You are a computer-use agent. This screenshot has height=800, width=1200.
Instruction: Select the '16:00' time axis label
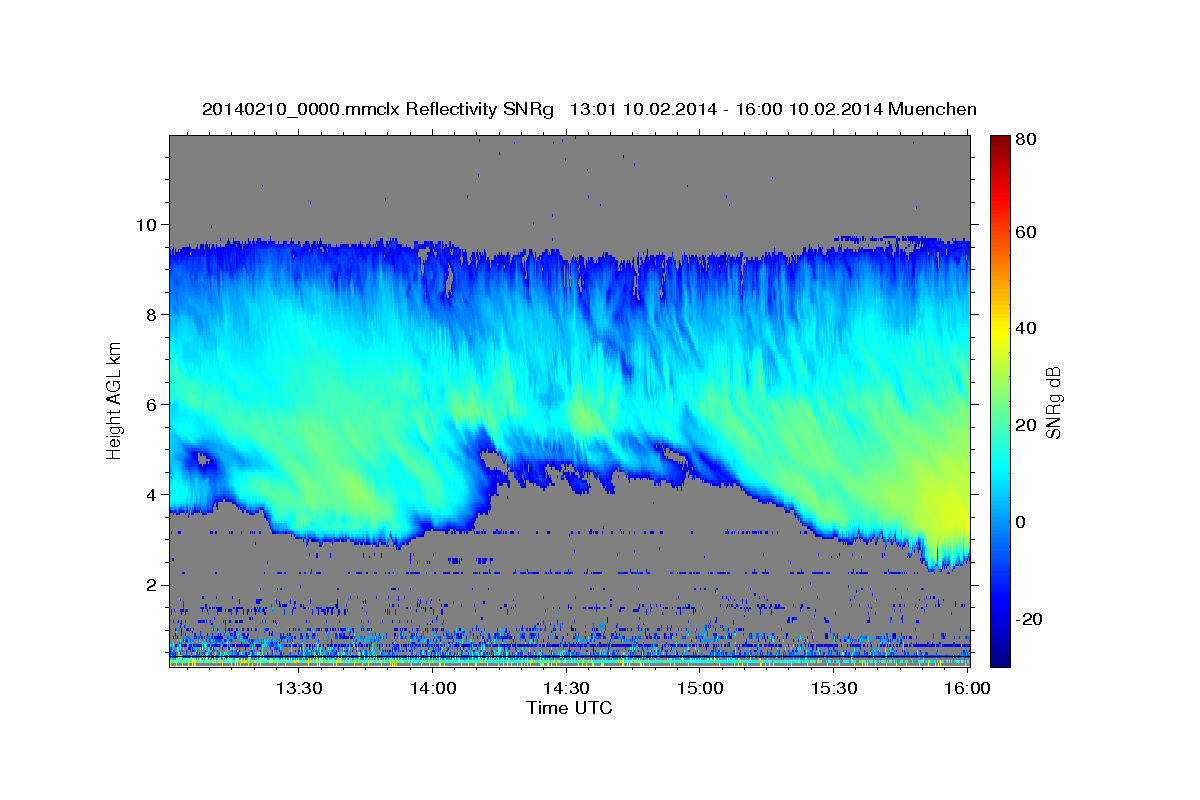[968, 688]
